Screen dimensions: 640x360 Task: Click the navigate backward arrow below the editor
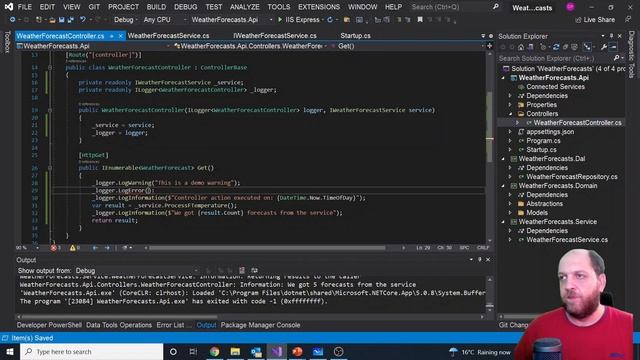tap(95, 248)
